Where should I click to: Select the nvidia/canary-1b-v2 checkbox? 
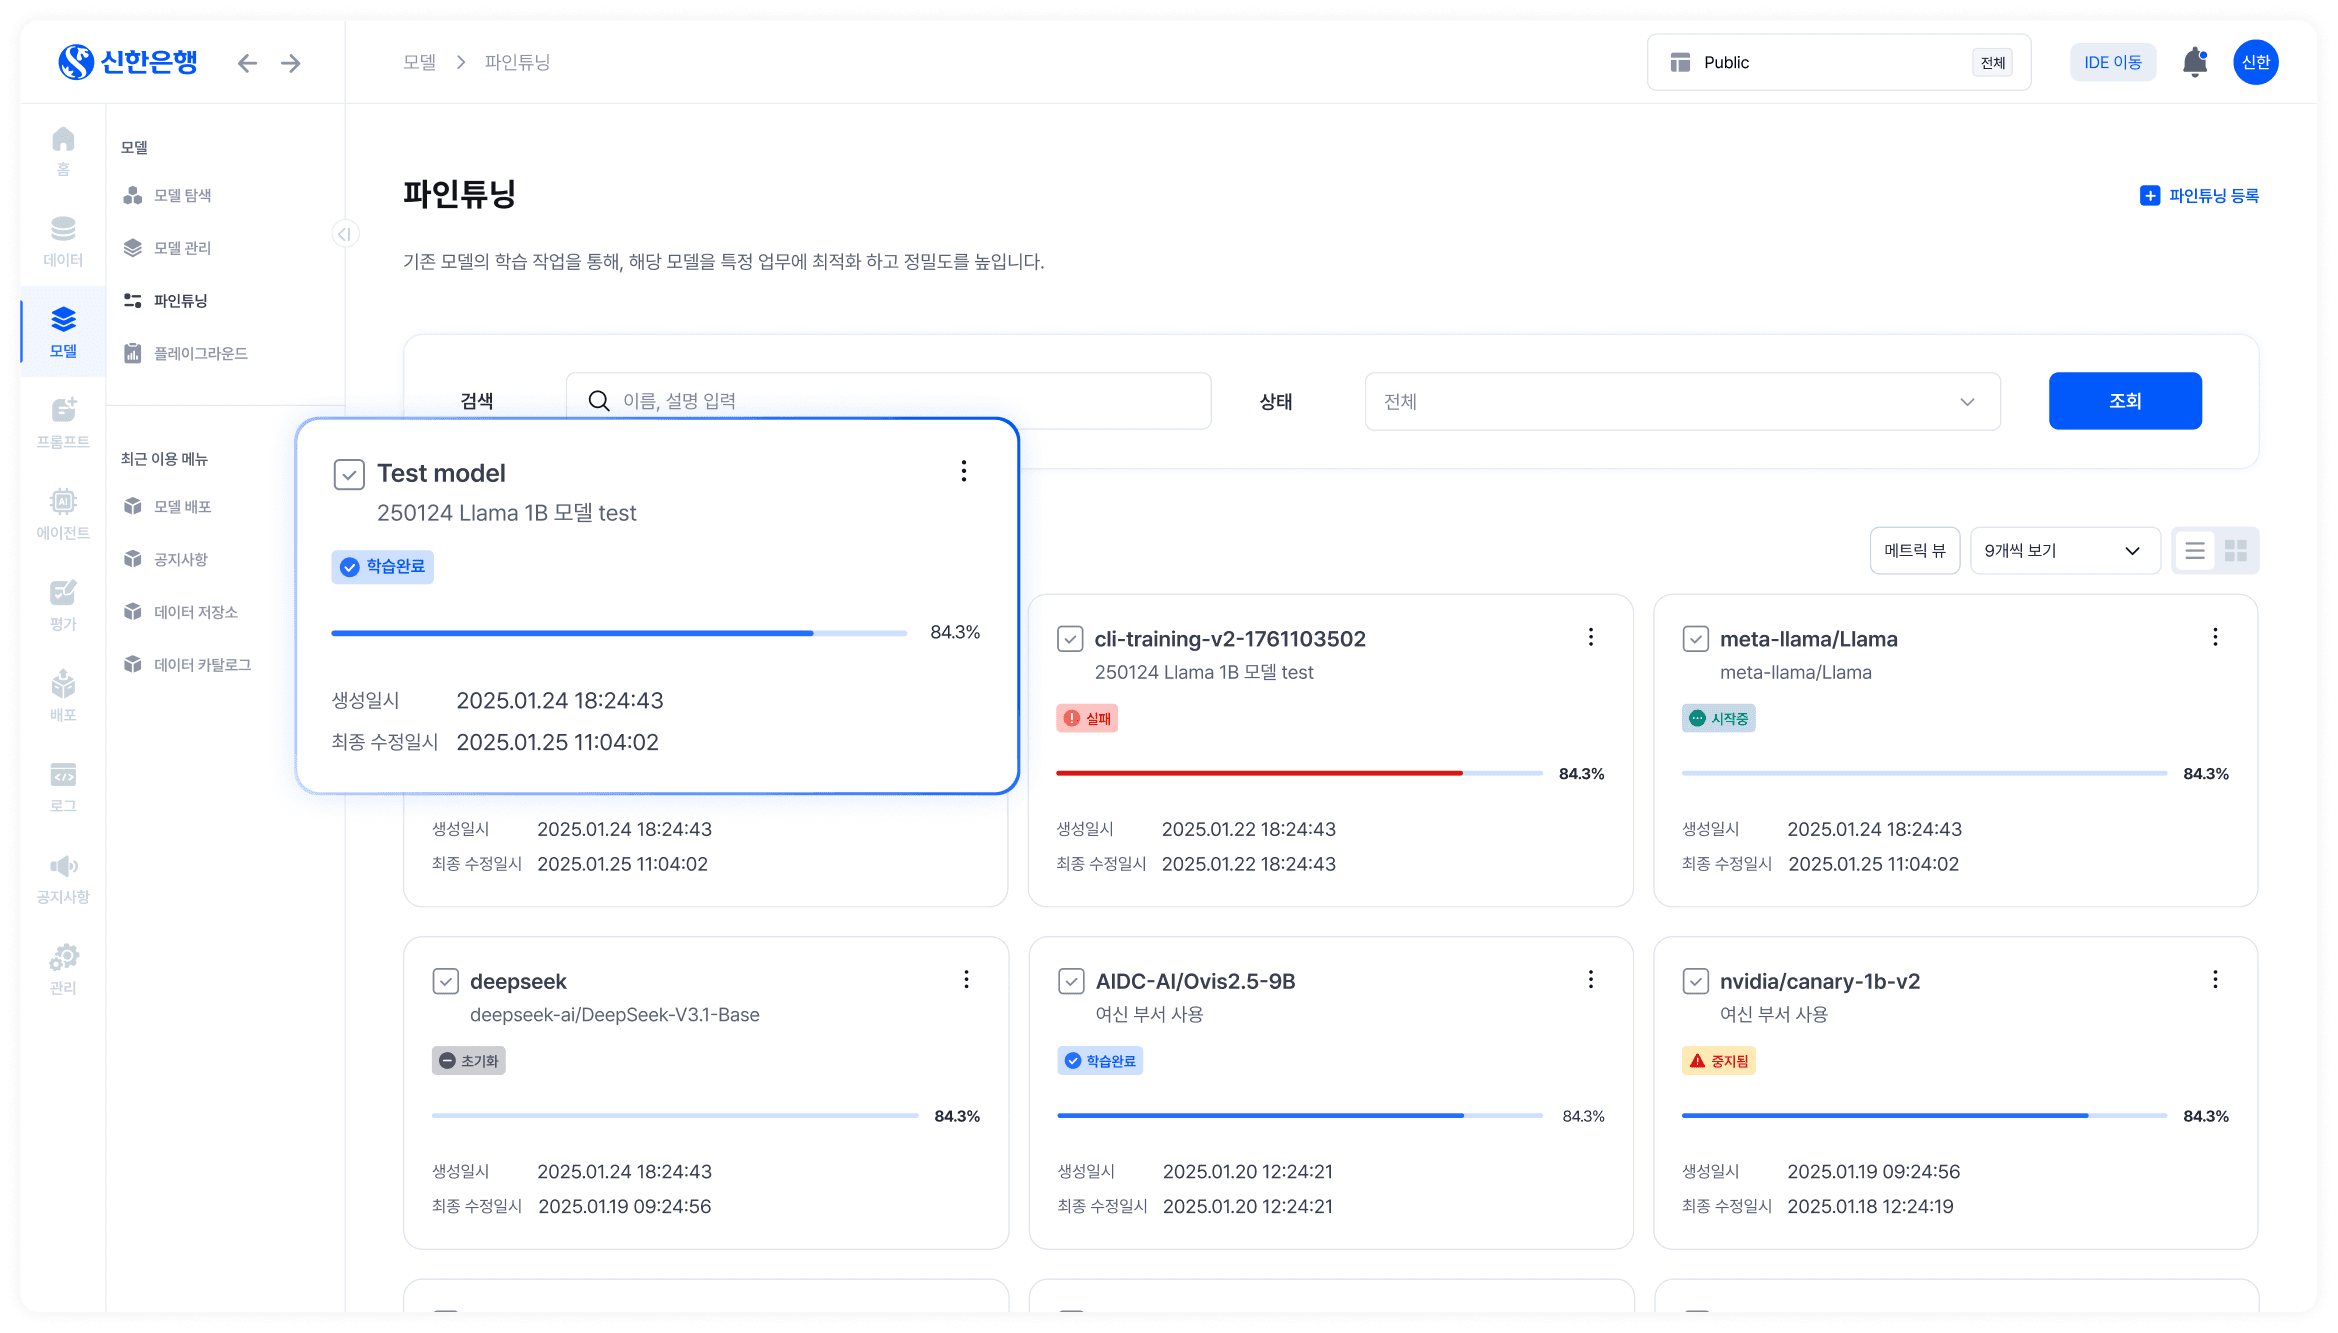(1695, 981)
